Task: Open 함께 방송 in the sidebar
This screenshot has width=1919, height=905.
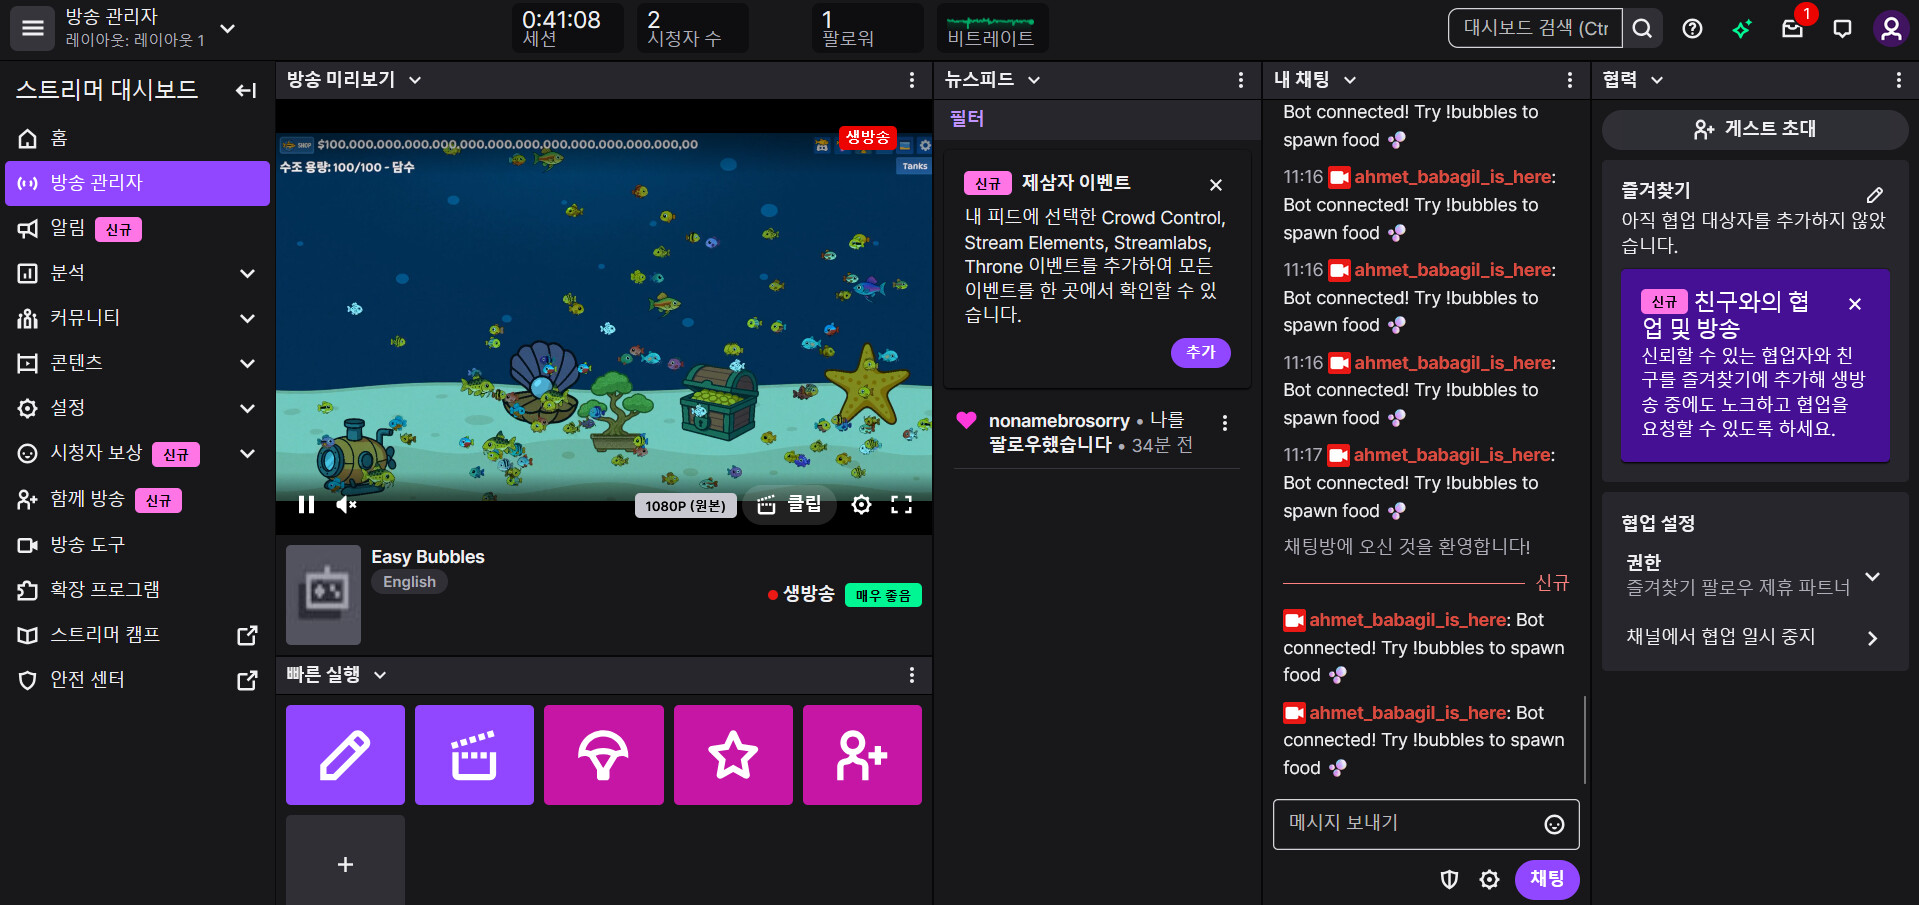Action: point(138,499)
